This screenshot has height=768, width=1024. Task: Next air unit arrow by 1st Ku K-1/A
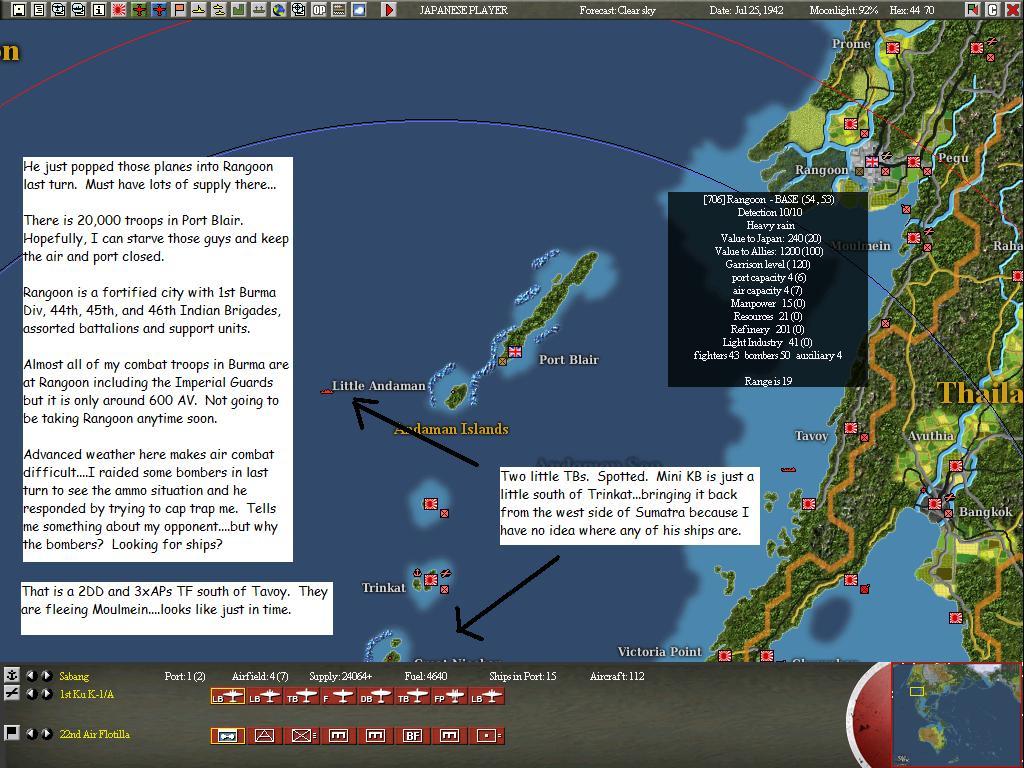coord(46,694)
